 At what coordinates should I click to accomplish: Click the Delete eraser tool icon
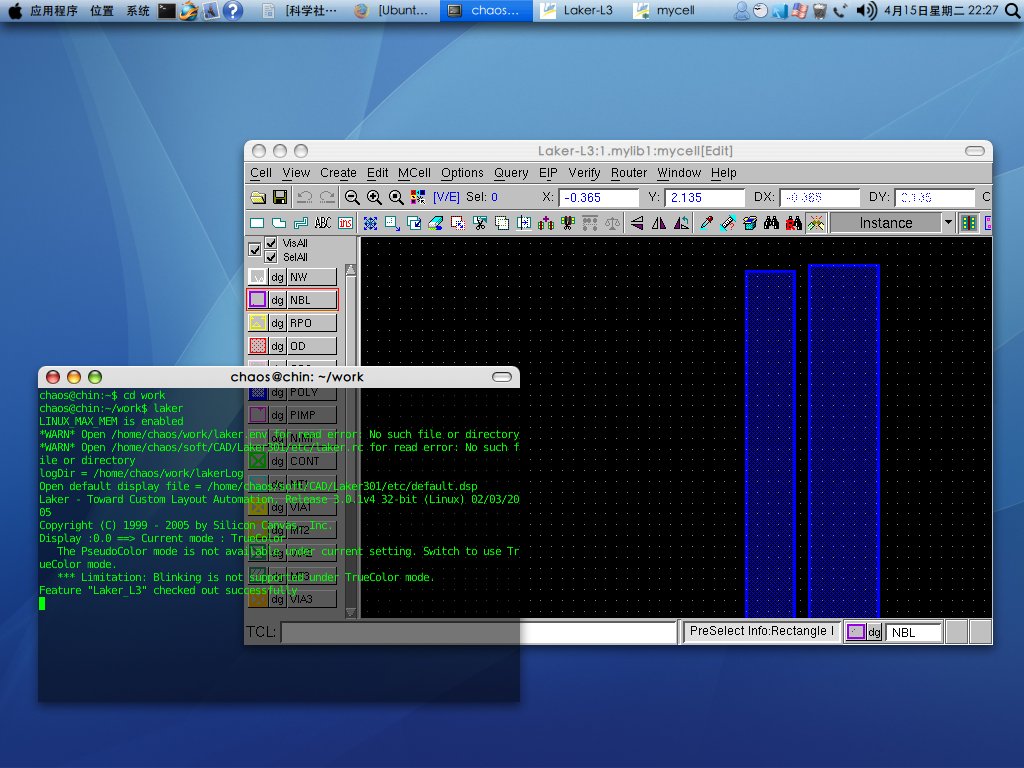pos(436,223)
